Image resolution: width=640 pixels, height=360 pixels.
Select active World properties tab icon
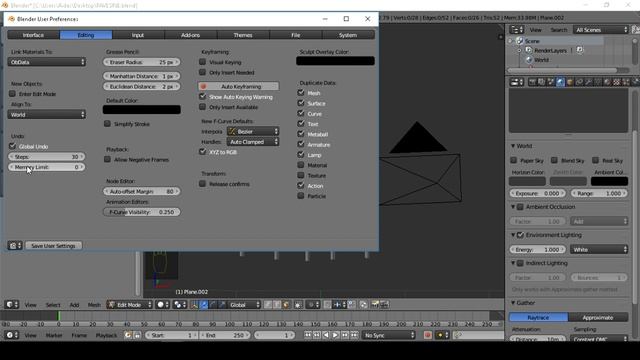[x=560, y=82]
